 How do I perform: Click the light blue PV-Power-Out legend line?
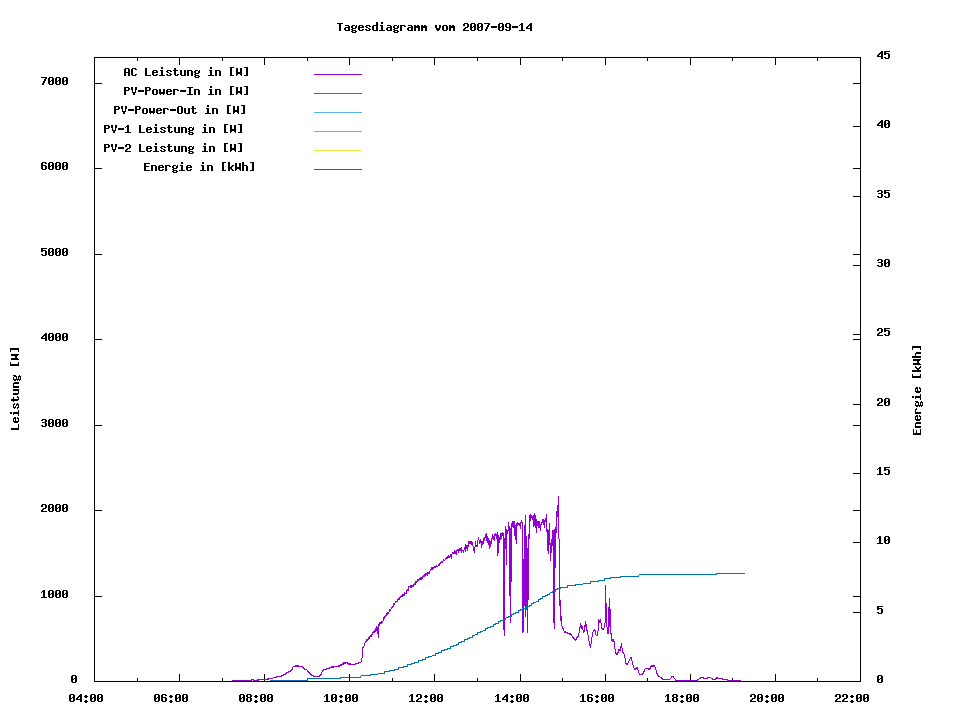337,112
